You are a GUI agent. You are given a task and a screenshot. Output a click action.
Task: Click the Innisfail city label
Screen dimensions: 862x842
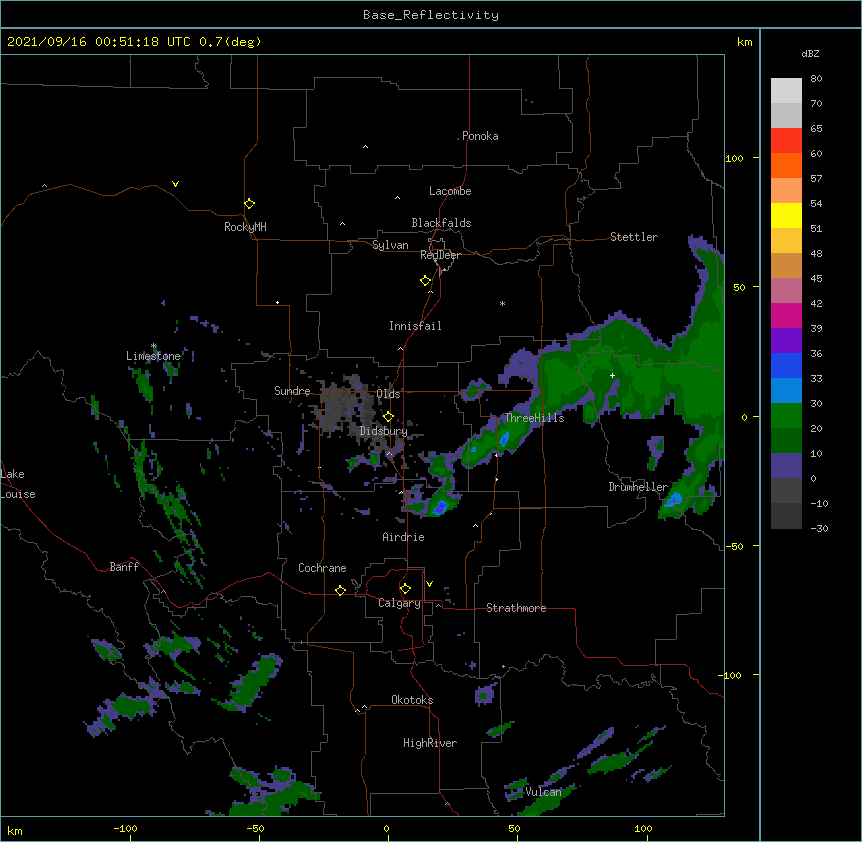click(415, 326)
